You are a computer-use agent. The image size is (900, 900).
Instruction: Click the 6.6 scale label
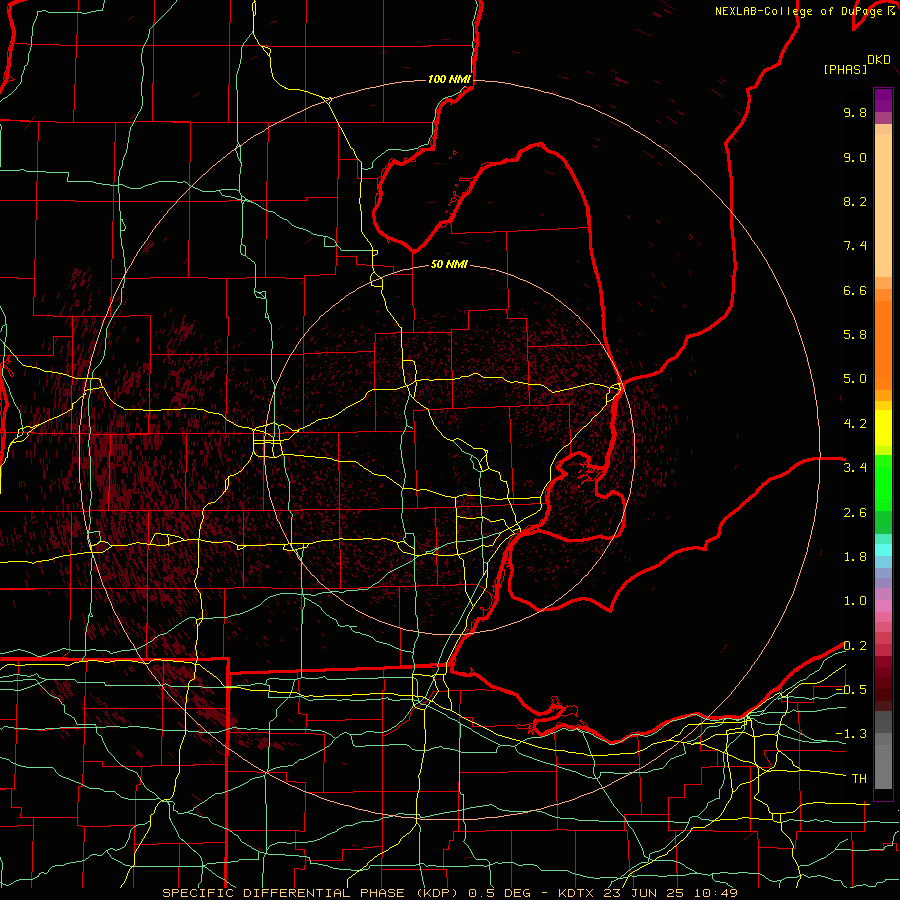(855, 290)
